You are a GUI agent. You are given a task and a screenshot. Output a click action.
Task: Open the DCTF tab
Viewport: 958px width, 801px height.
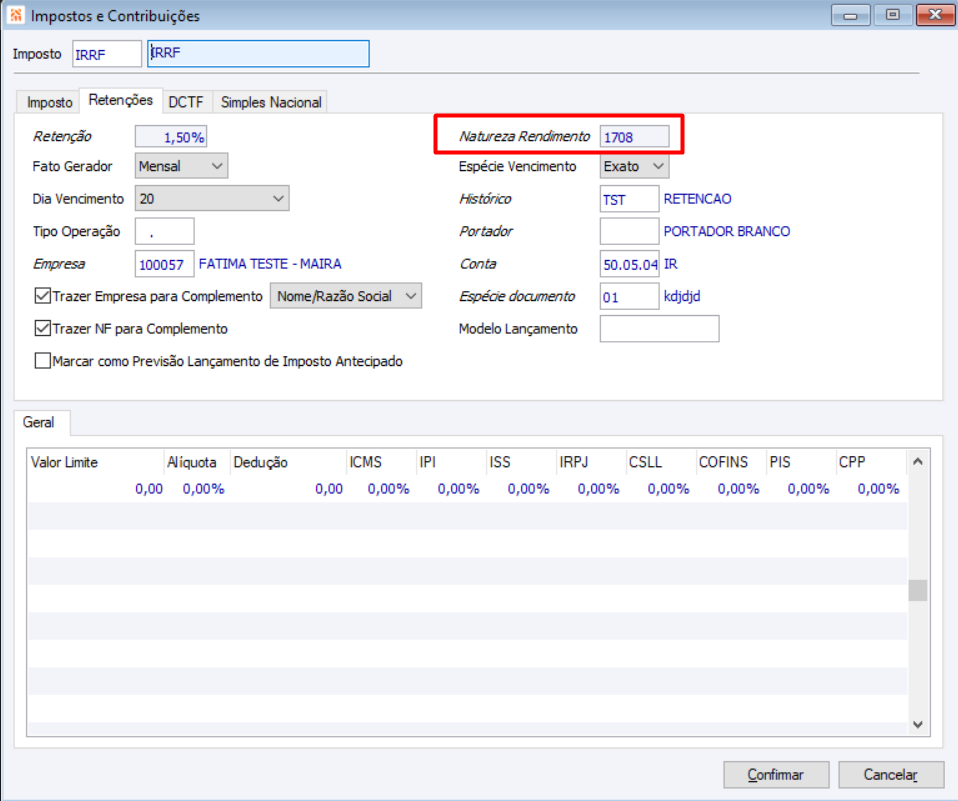pos(186,103)
